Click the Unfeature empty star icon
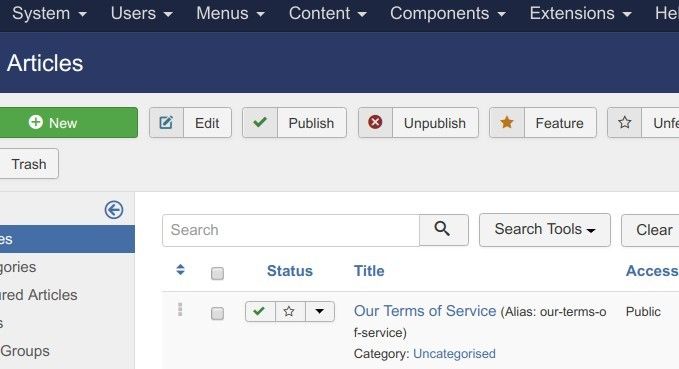This screenshot has height=369, width=679. click(624, 123)
